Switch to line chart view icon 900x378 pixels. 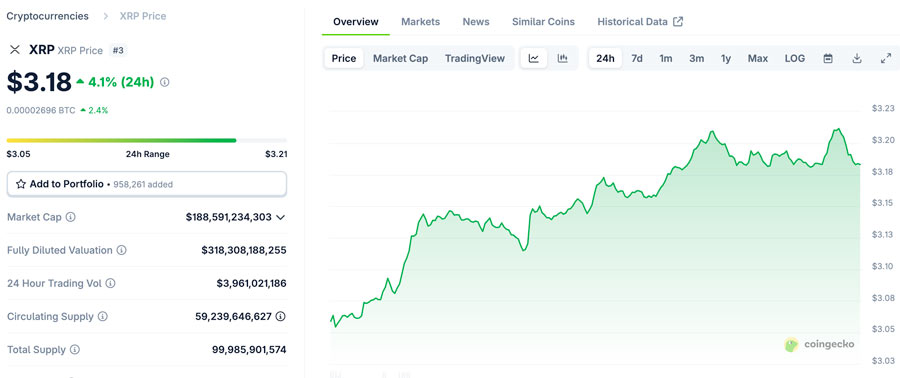[x=534, y=59]
